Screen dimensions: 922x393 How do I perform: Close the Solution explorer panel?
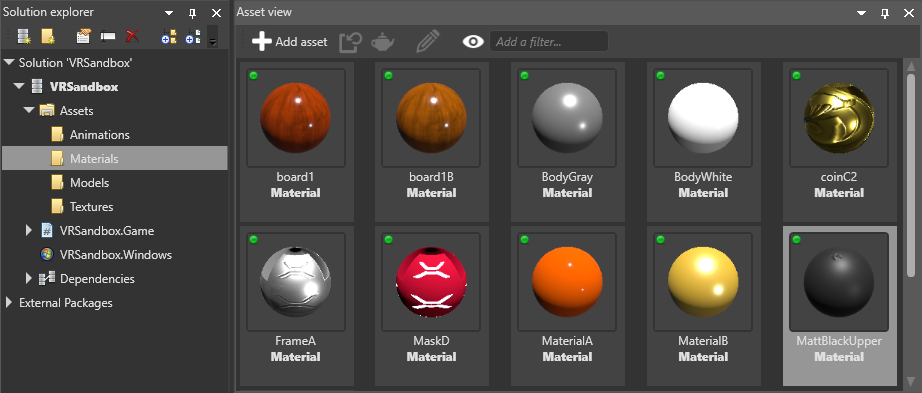(x=216, y=13)
